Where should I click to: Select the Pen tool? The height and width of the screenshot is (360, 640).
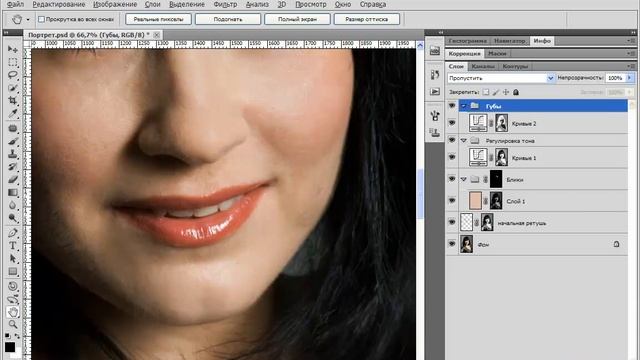(13, 233)
